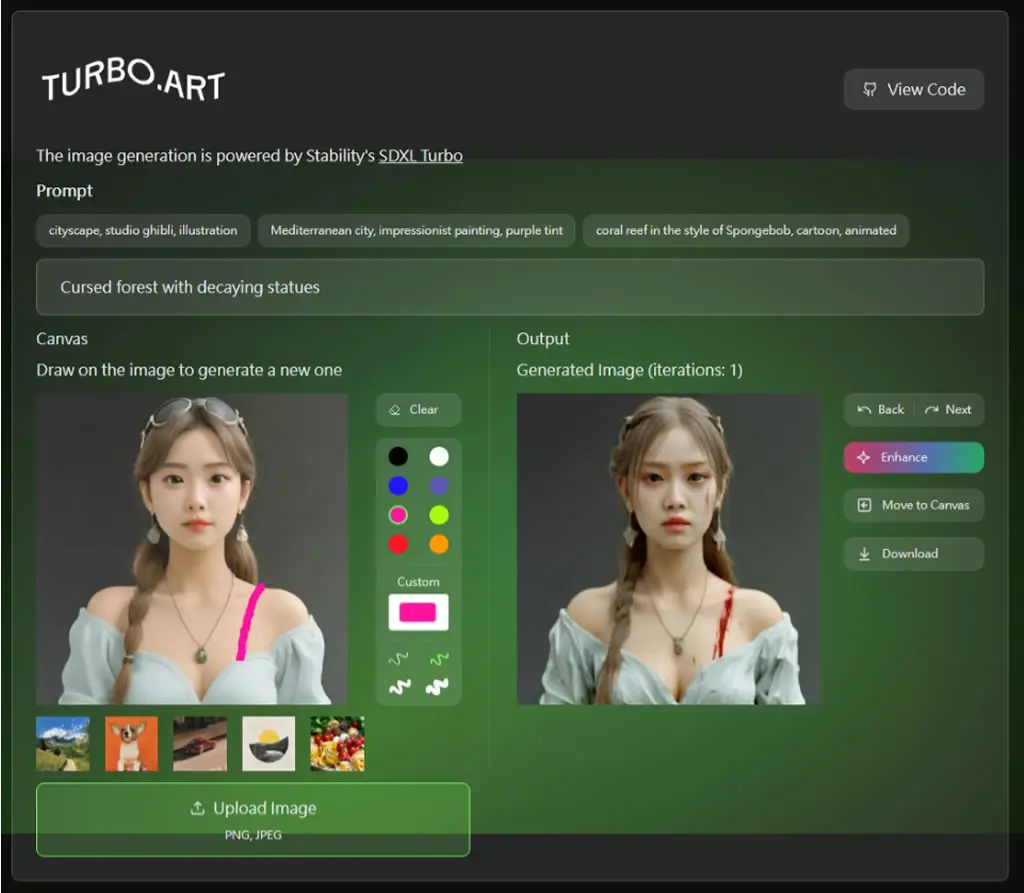
Task: Open the custom pink color picker
Action: point(418,612)
